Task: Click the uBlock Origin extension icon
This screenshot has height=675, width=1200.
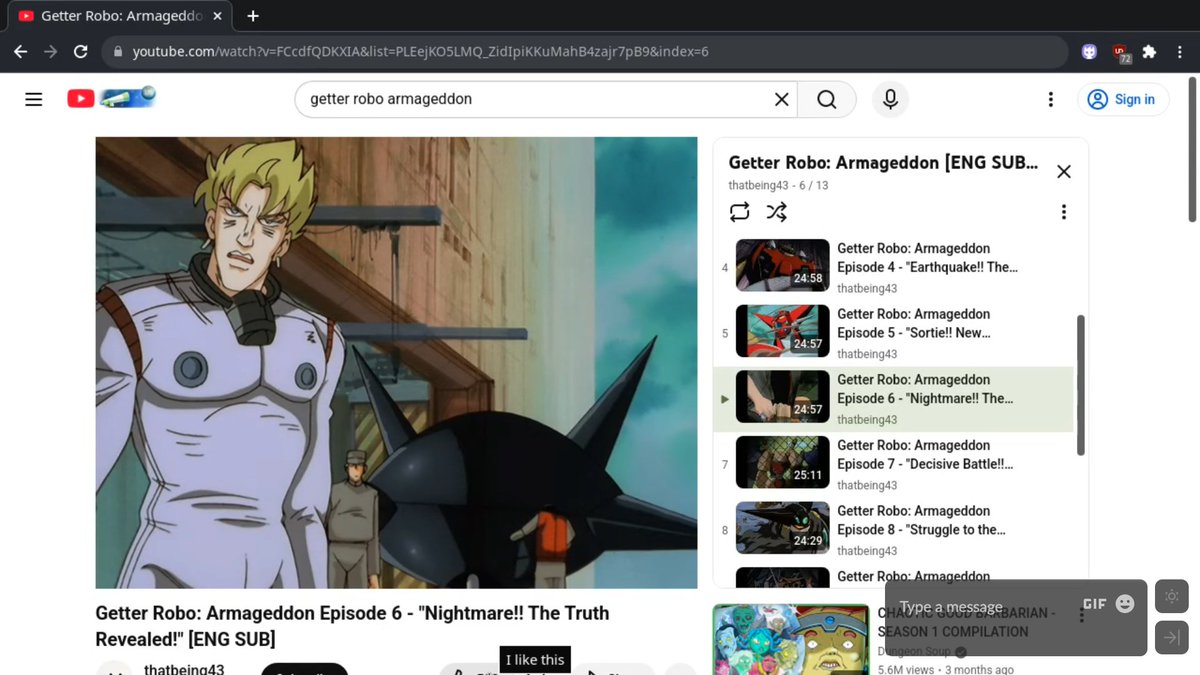Action: pos(1119,51)
